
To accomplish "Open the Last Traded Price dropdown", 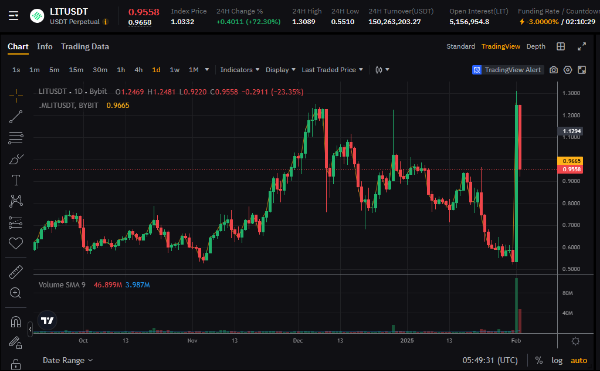I will [332, 70].
